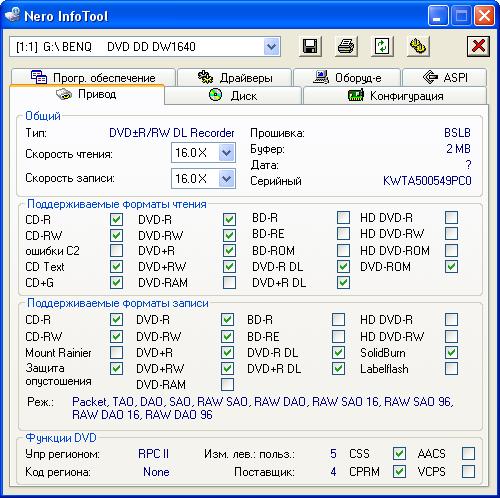Toggle the CSS checkbox in Функции DVD

pyautogui.click(x=399, y=454)
